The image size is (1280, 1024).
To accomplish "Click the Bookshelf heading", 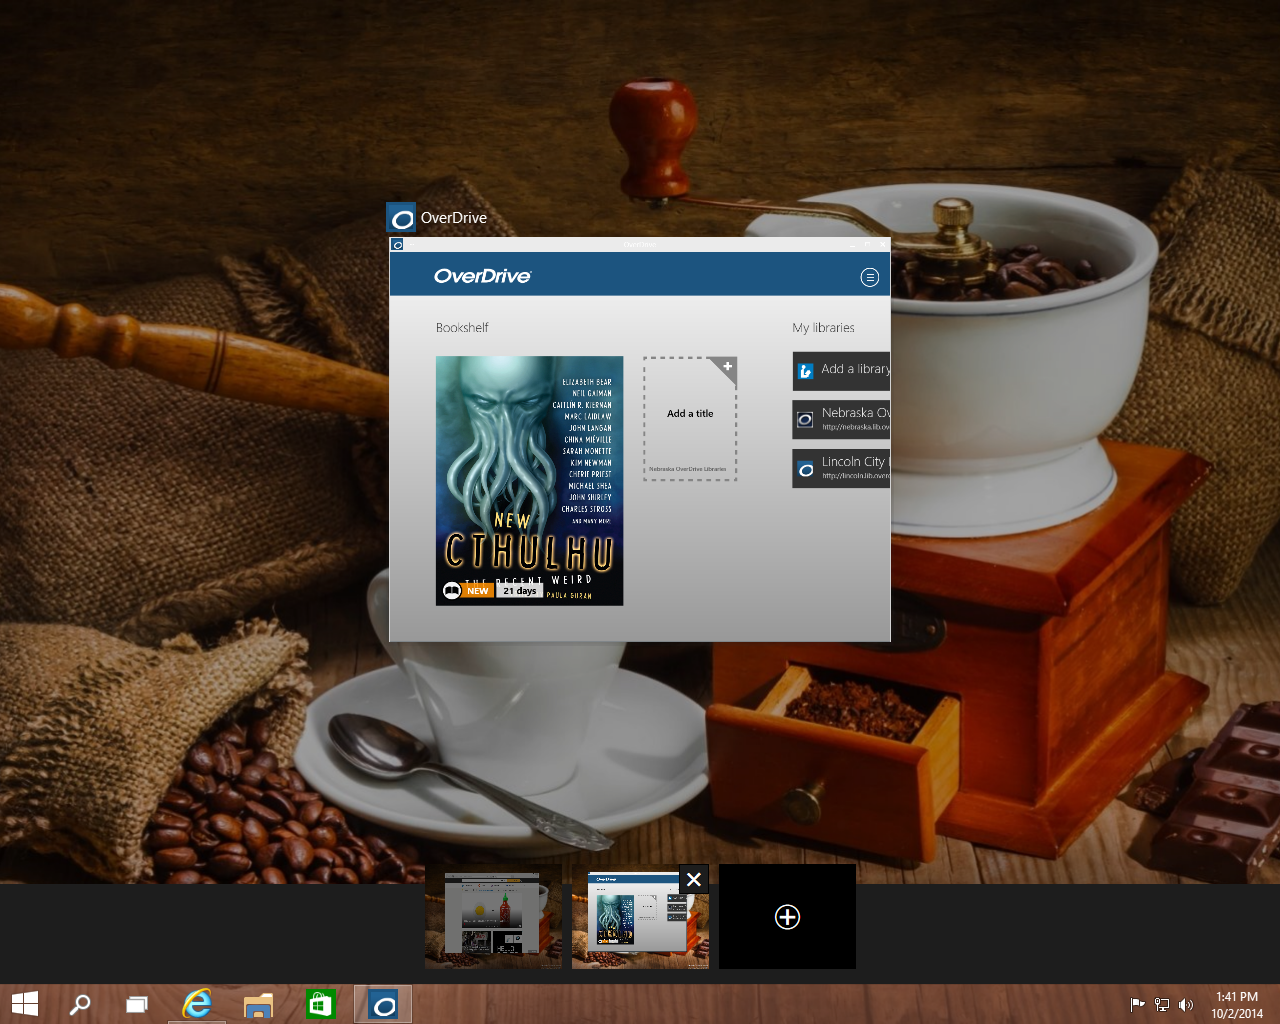I will [x=462, y=328].
